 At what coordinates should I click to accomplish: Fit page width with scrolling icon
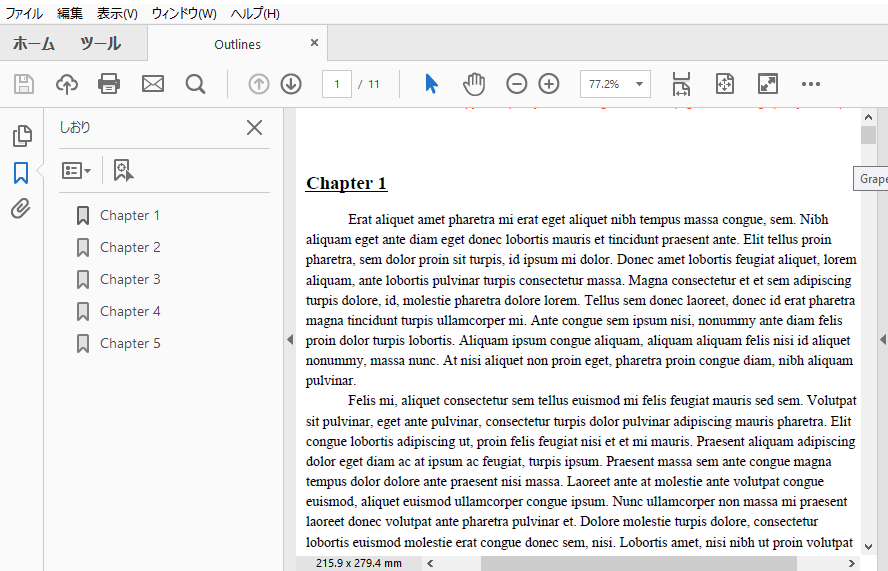[x=681, y=84]
